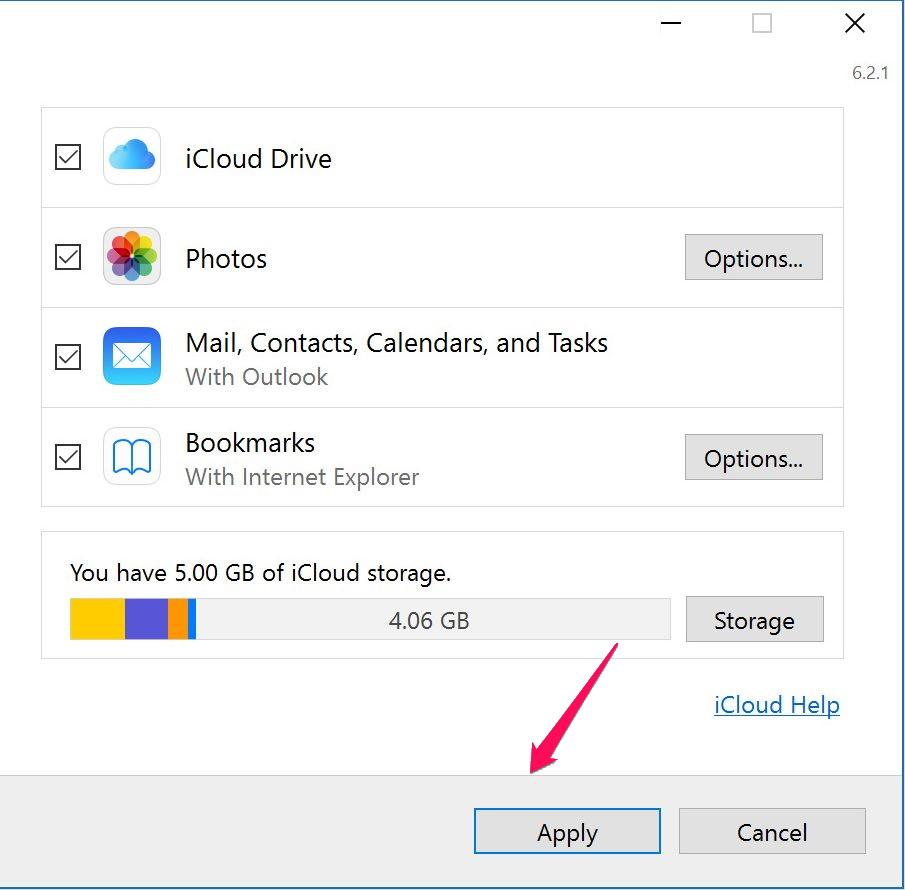
Task: Disable Mail, Contacts, Calendars, and Tasks checkbox
Action: [68, 357]
